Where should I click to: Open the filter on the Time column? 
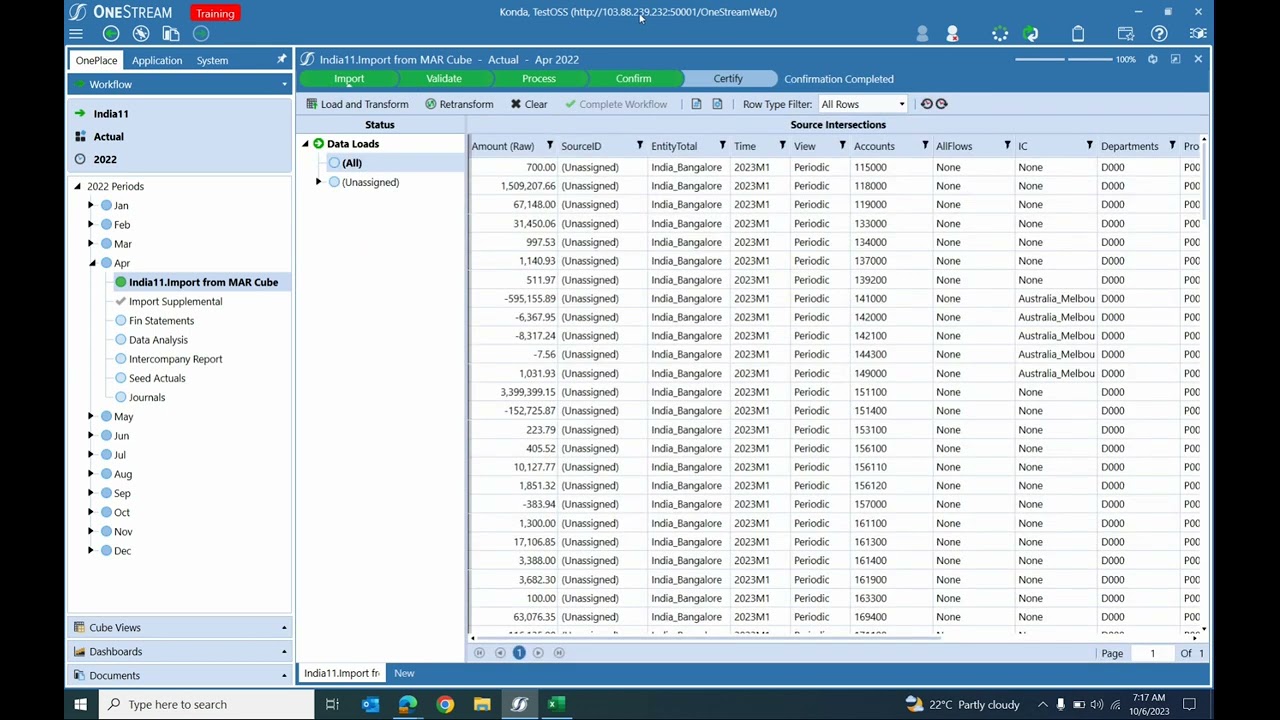click(x=783, y=146)
